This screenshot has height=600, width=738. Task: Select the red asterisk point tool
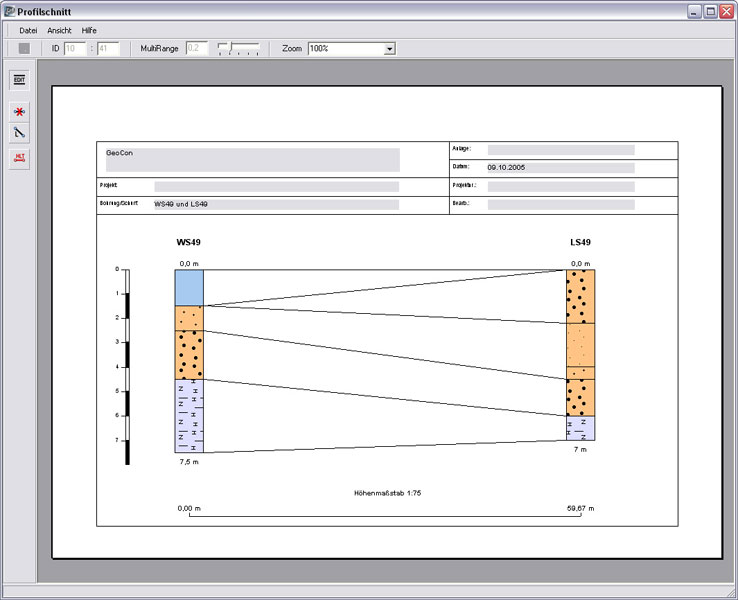(19, 111)
